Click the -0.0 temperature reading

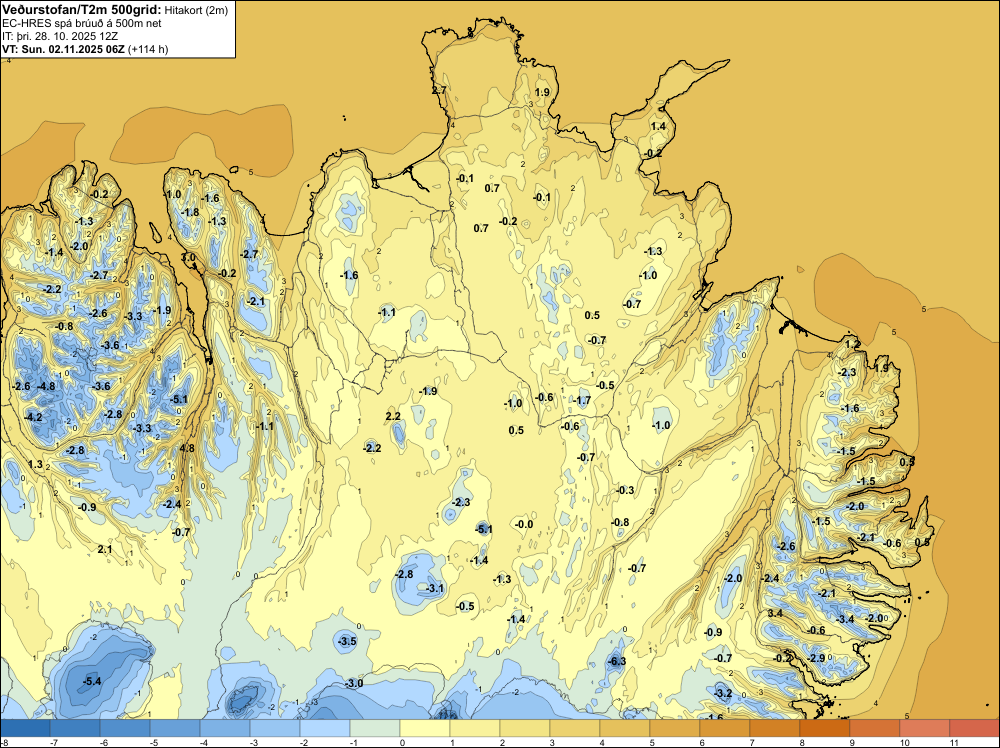click(x=524, y=524)
